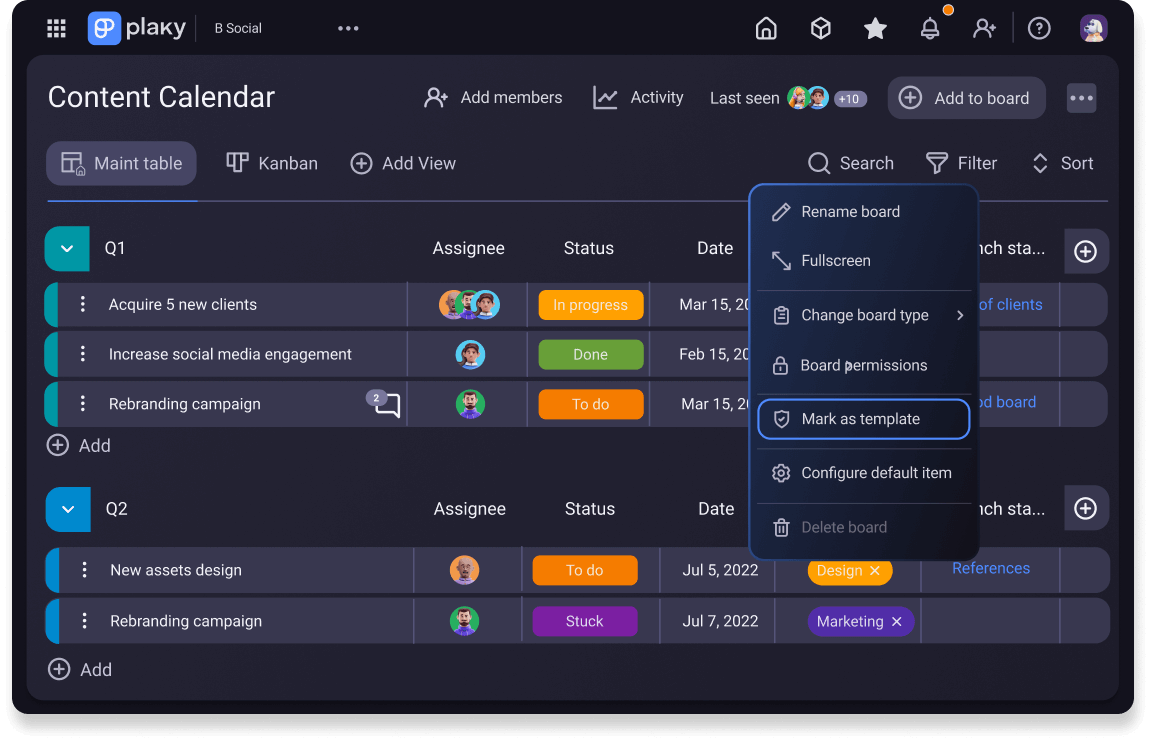This screenshot has height=741, width=1150.
Task: Open the notifications bell
Action: tap(930, 29)
